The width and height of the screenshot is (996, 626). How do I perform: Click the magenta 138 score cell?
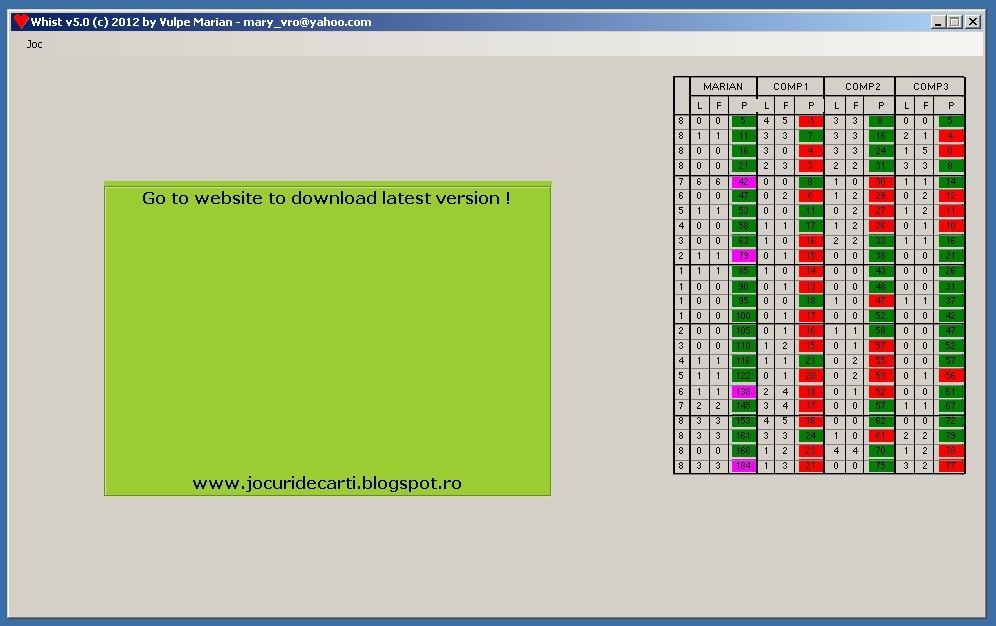pos(743,392)
